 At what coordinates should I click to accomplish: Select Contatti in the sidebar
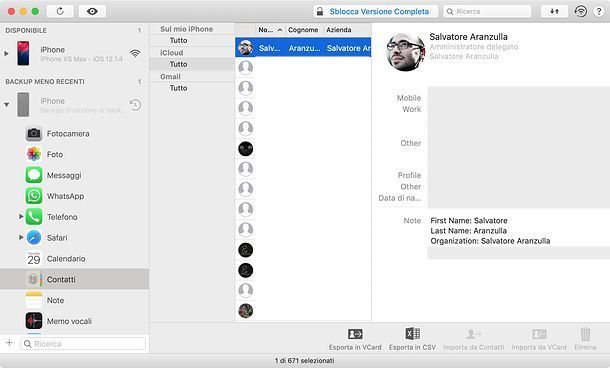coord(74,279)
